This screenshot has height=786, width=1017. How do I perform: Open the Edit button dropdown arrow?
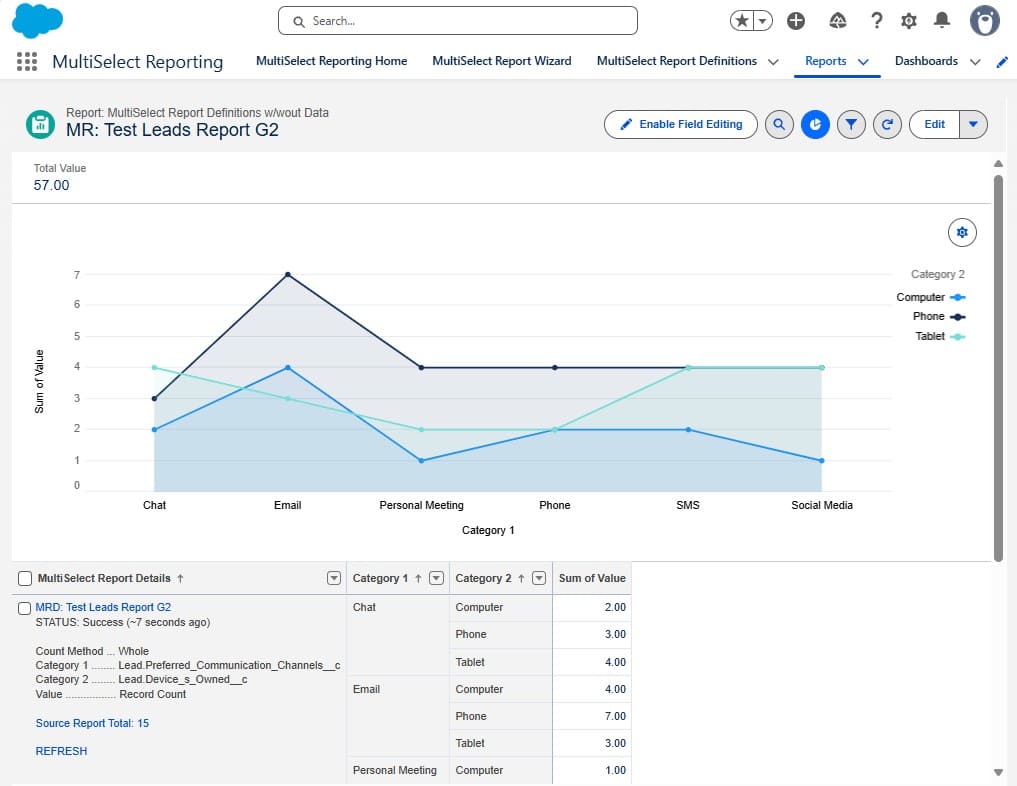973,124
